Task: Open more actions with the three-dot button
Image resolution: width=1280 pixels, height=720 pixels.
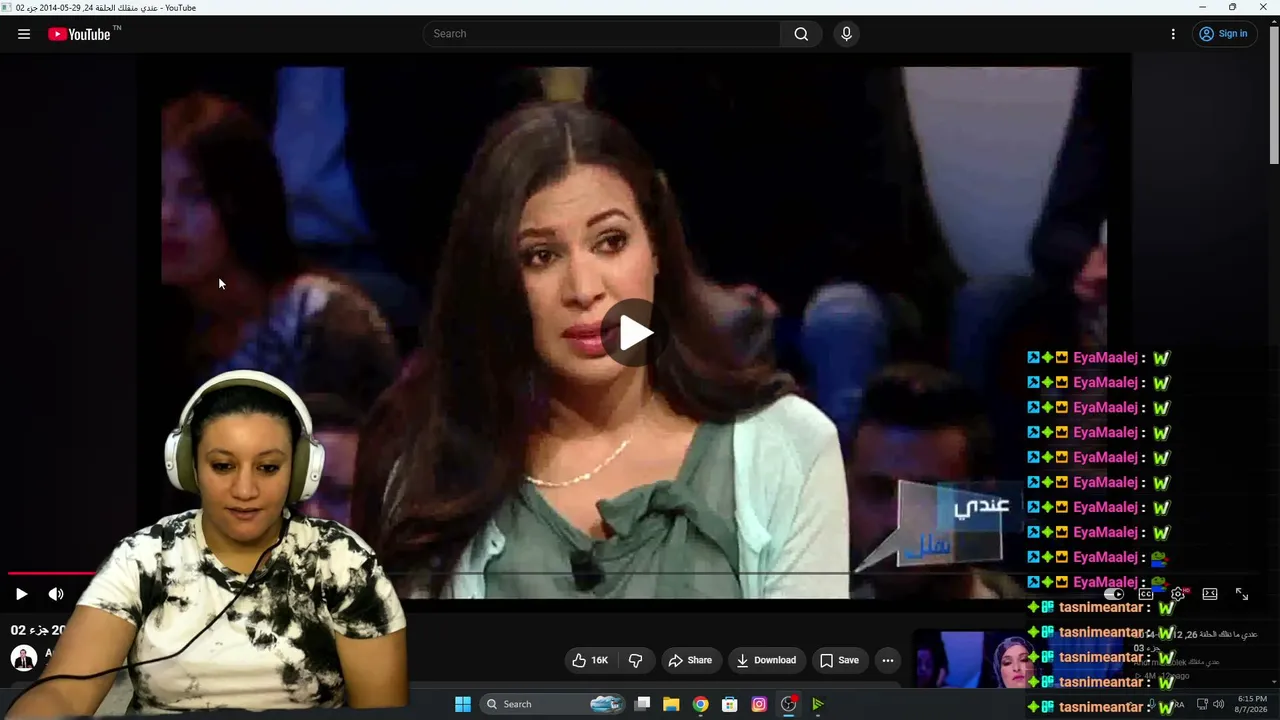Action: pyautogui.click(x=888, y=660)
